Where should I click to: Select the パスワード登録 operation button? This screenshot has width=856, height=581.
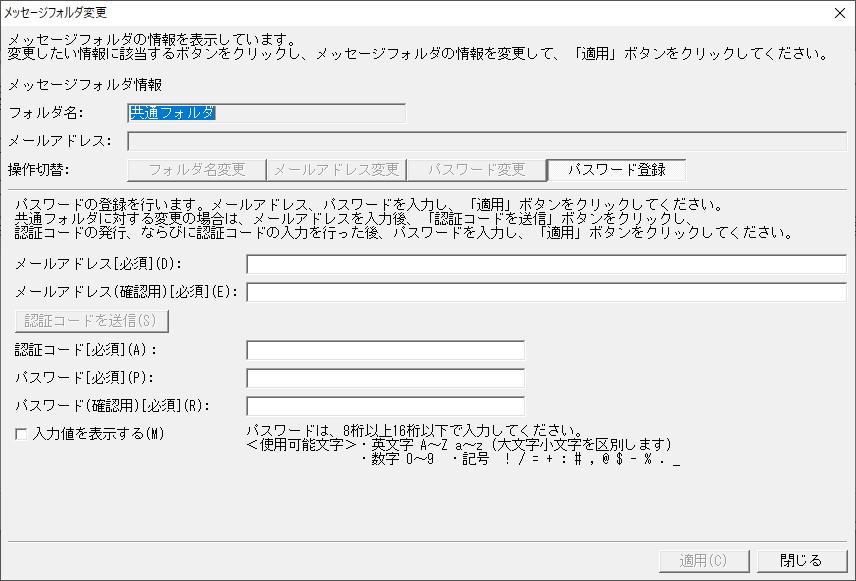pos(616,170)
